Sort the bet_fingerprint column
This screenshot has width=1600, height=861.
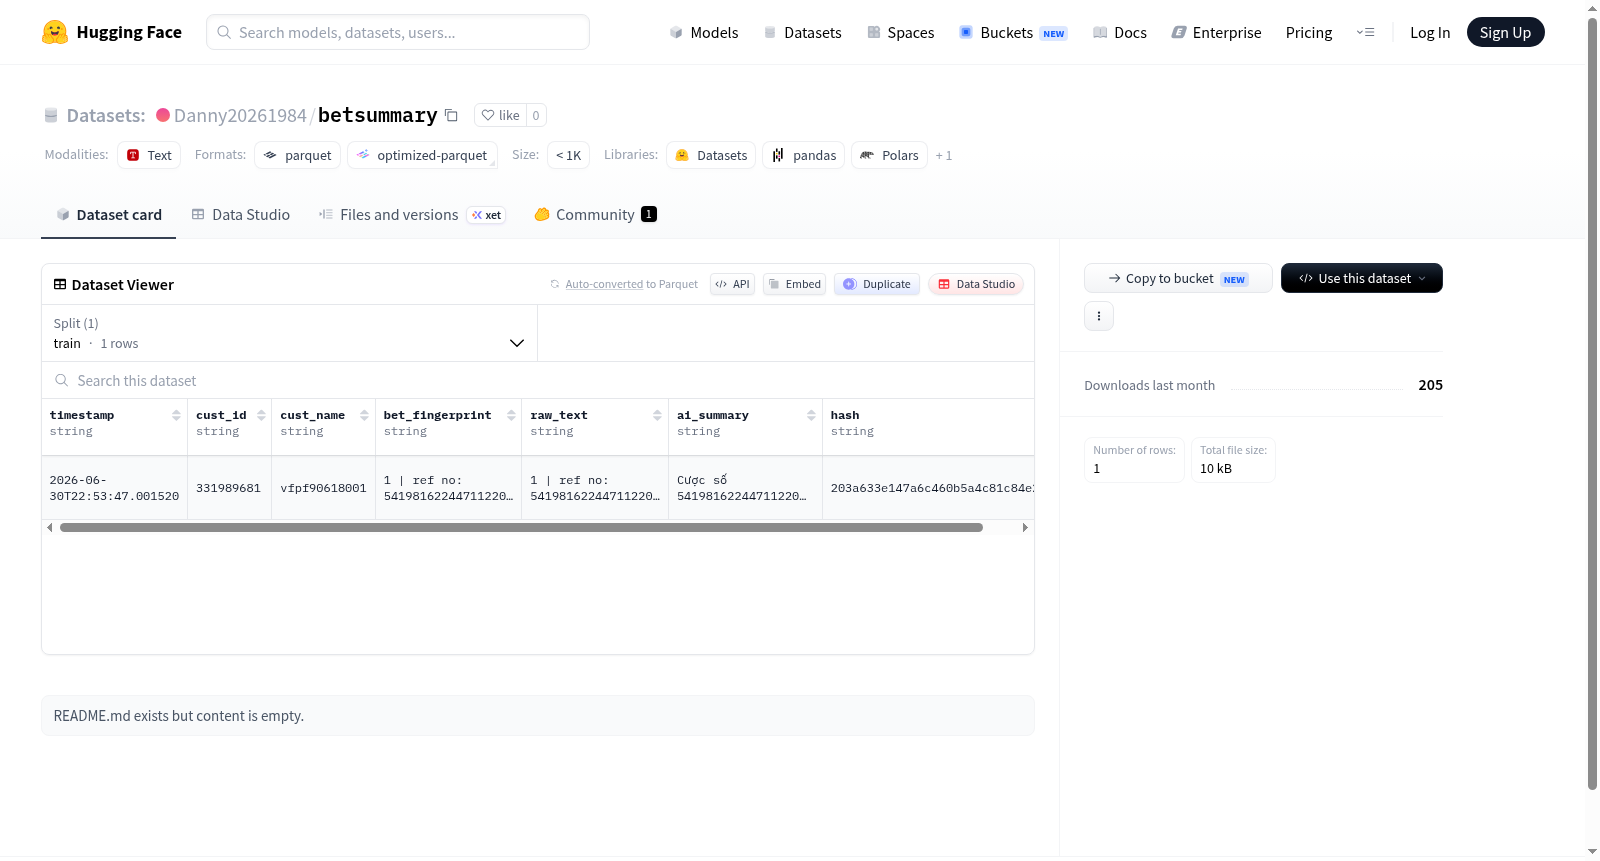coord(511,415)
